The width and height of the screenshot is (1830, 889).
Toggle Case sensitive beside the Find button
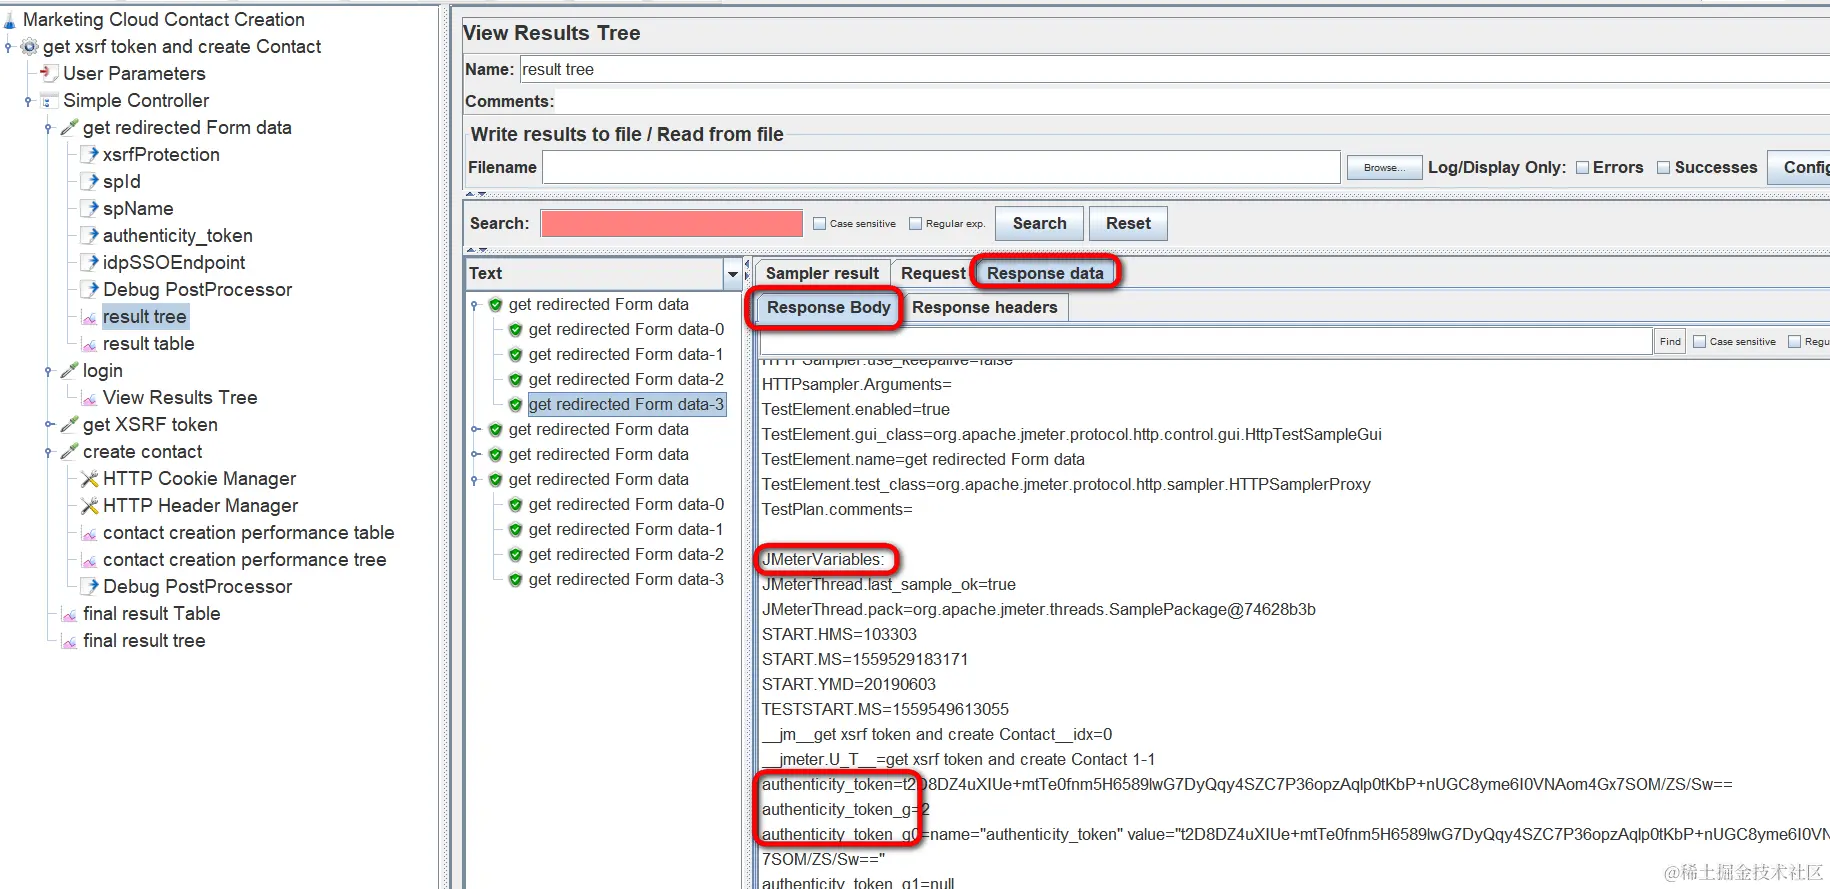(1699, 342)
